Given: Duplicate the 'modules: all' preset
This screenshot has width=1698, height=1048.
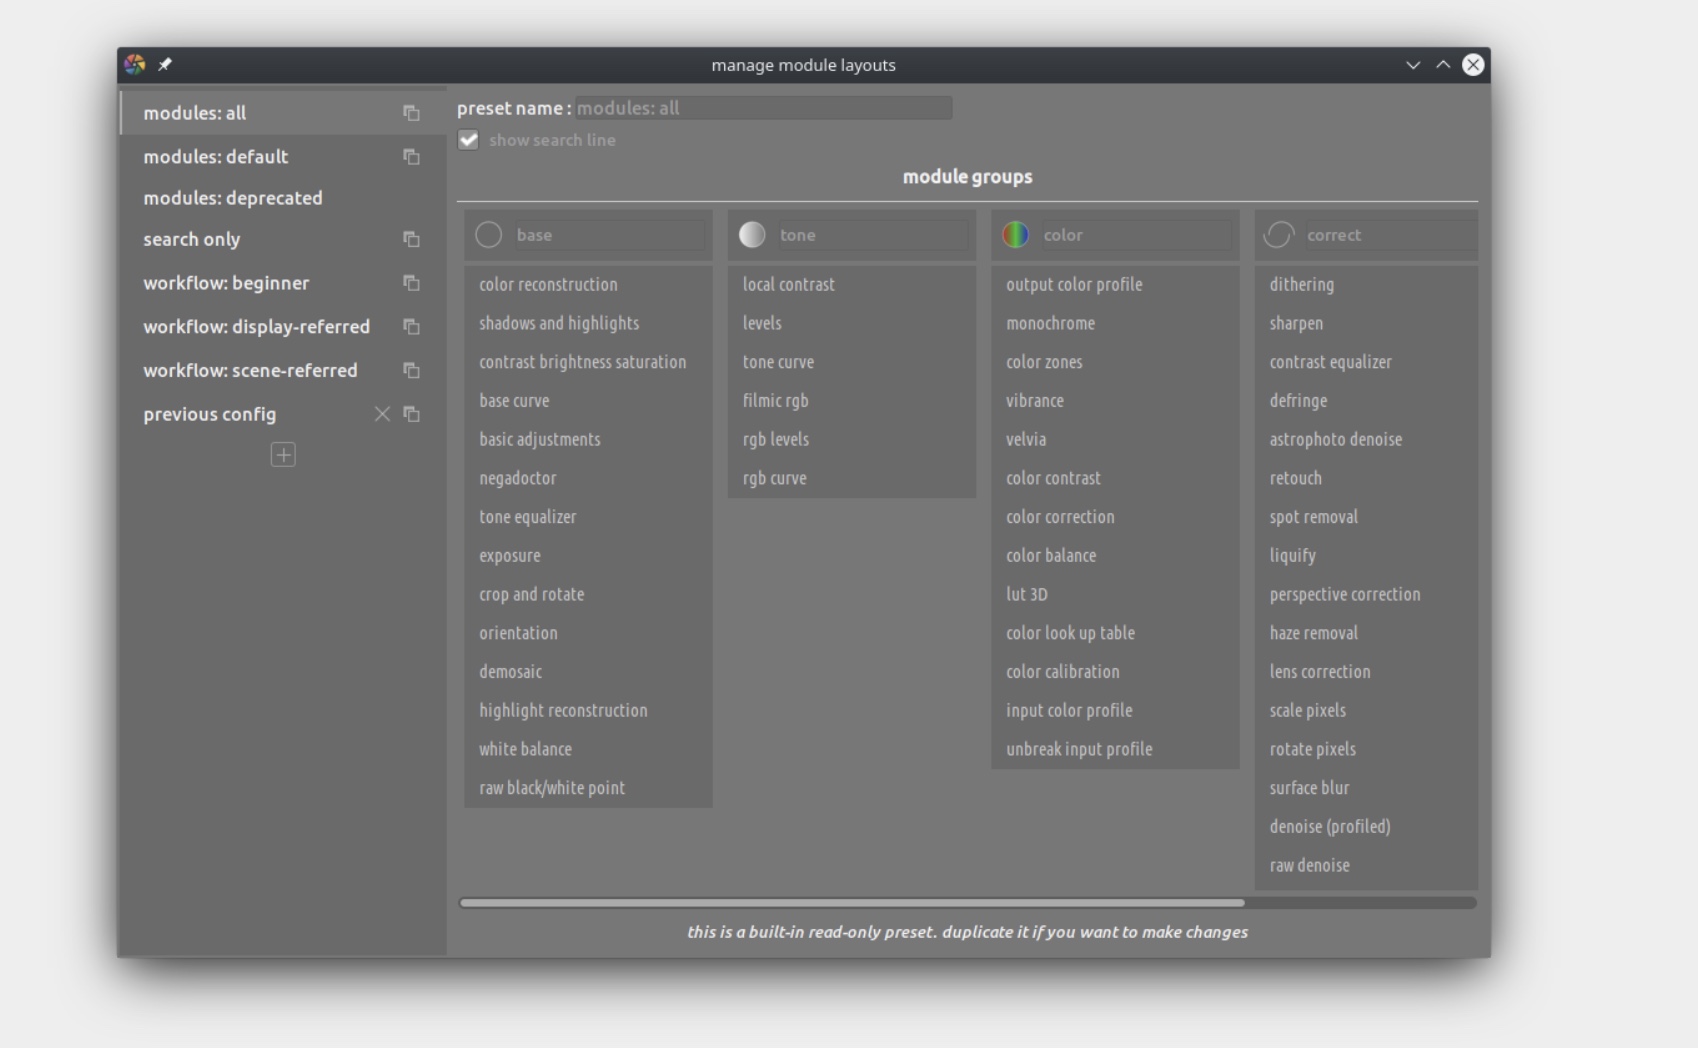Looking at the screenshot, I should tap(411, 113).
